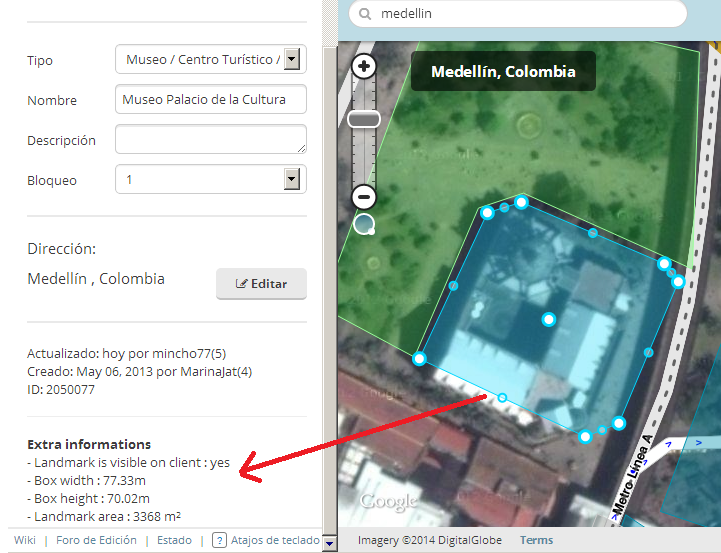Click 'Creado: May 06, 2013 por MarinaJat(4)'

(139, 371)
